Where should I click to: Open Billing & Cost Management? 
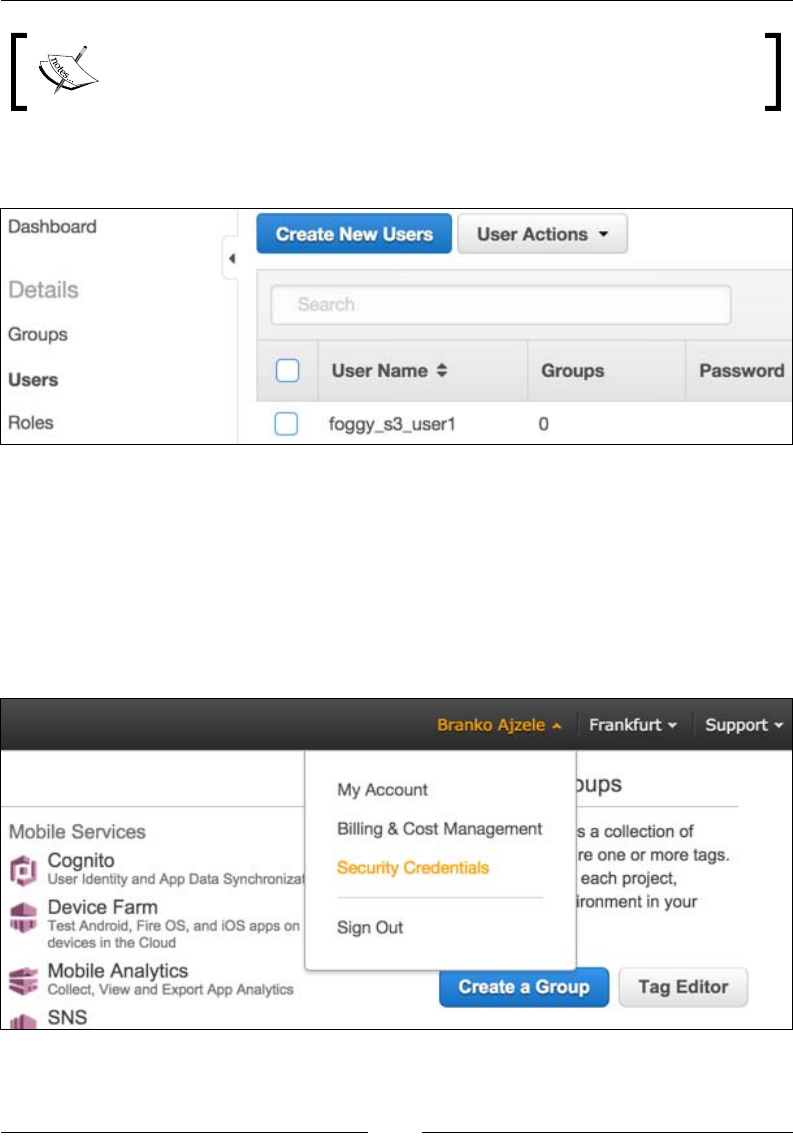click(x=439, y=828)
